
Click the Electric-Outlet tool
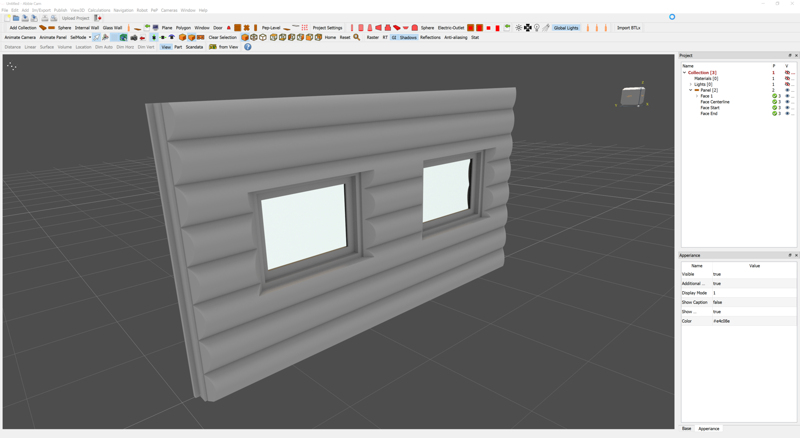(451, 28)
